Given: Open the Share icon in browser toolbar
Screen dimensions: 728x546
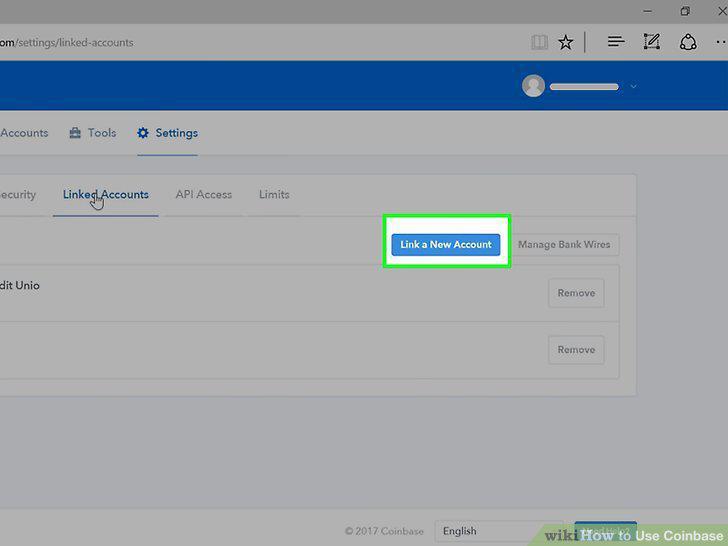Looking at the screenshot, I should (688, 42).
